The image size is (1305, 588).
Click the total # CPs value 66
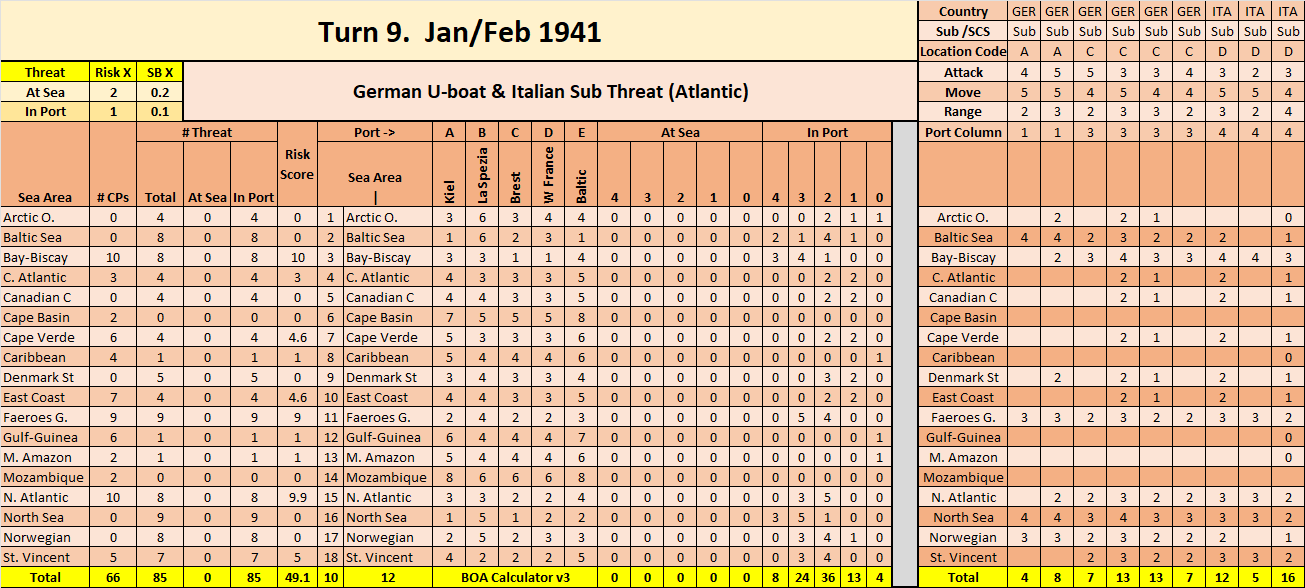point(113,577)
